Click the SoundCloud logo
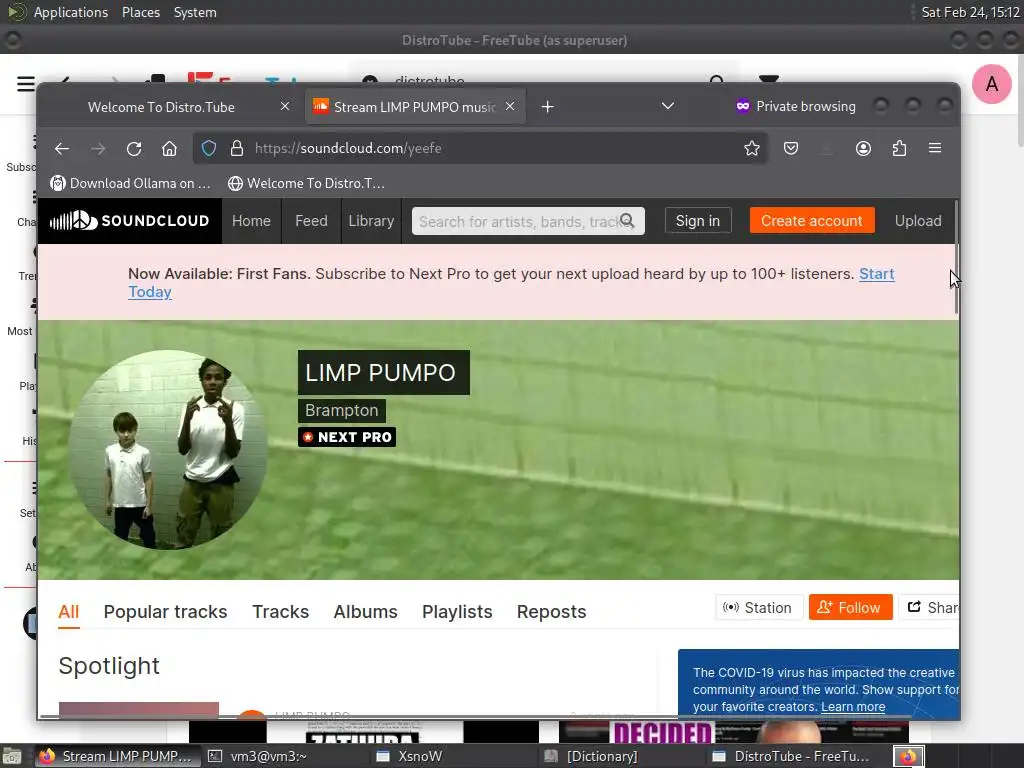This screenshot has width=1024, height=768. click(x=129, y=221)
